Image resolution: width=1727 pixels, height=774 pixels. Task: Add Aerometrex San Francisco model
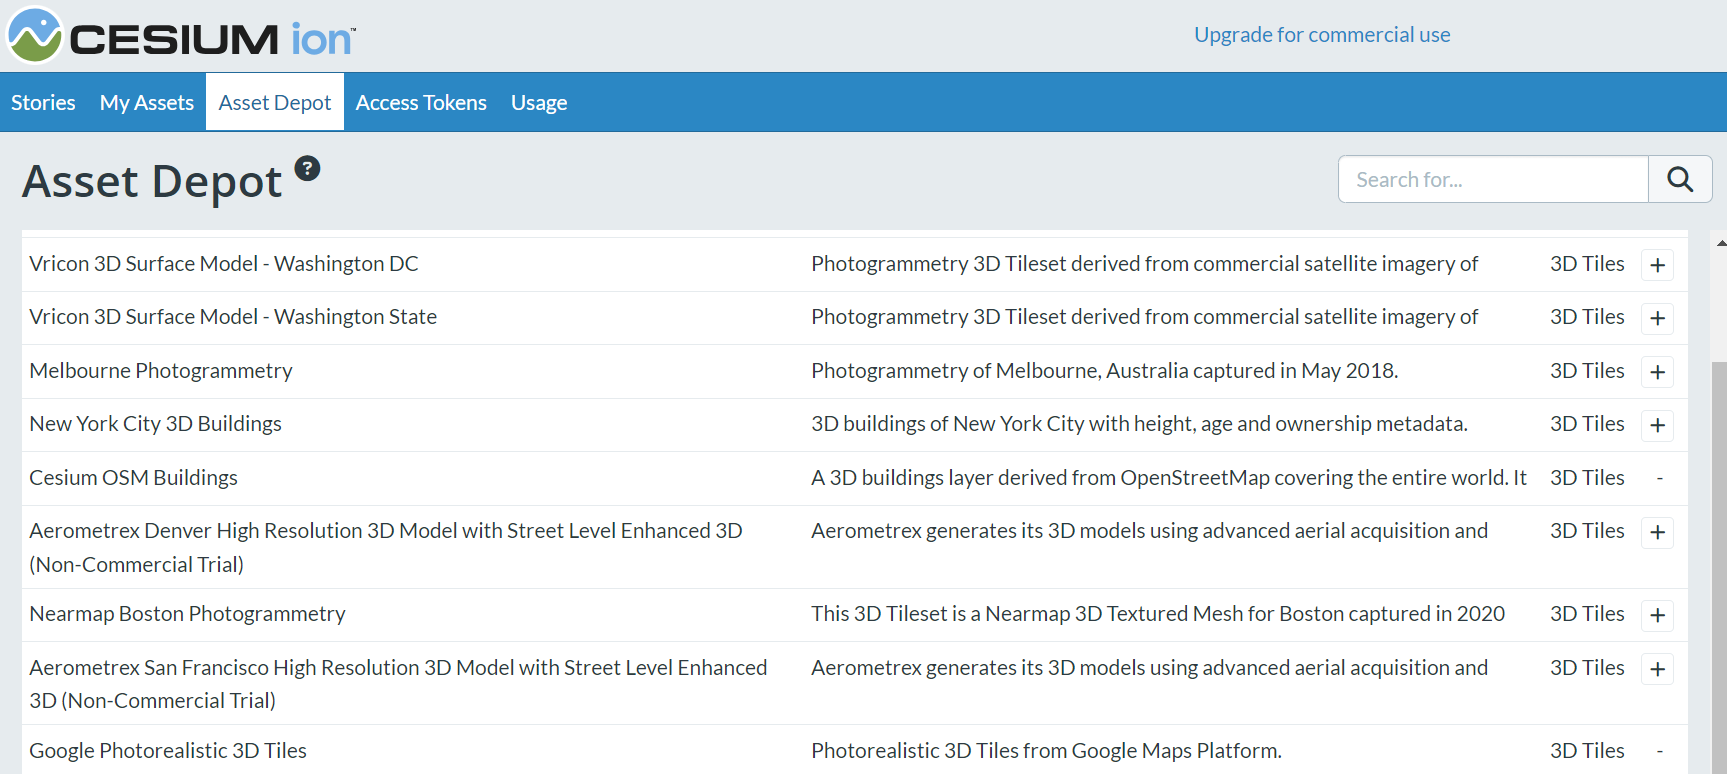[1657, 669]
